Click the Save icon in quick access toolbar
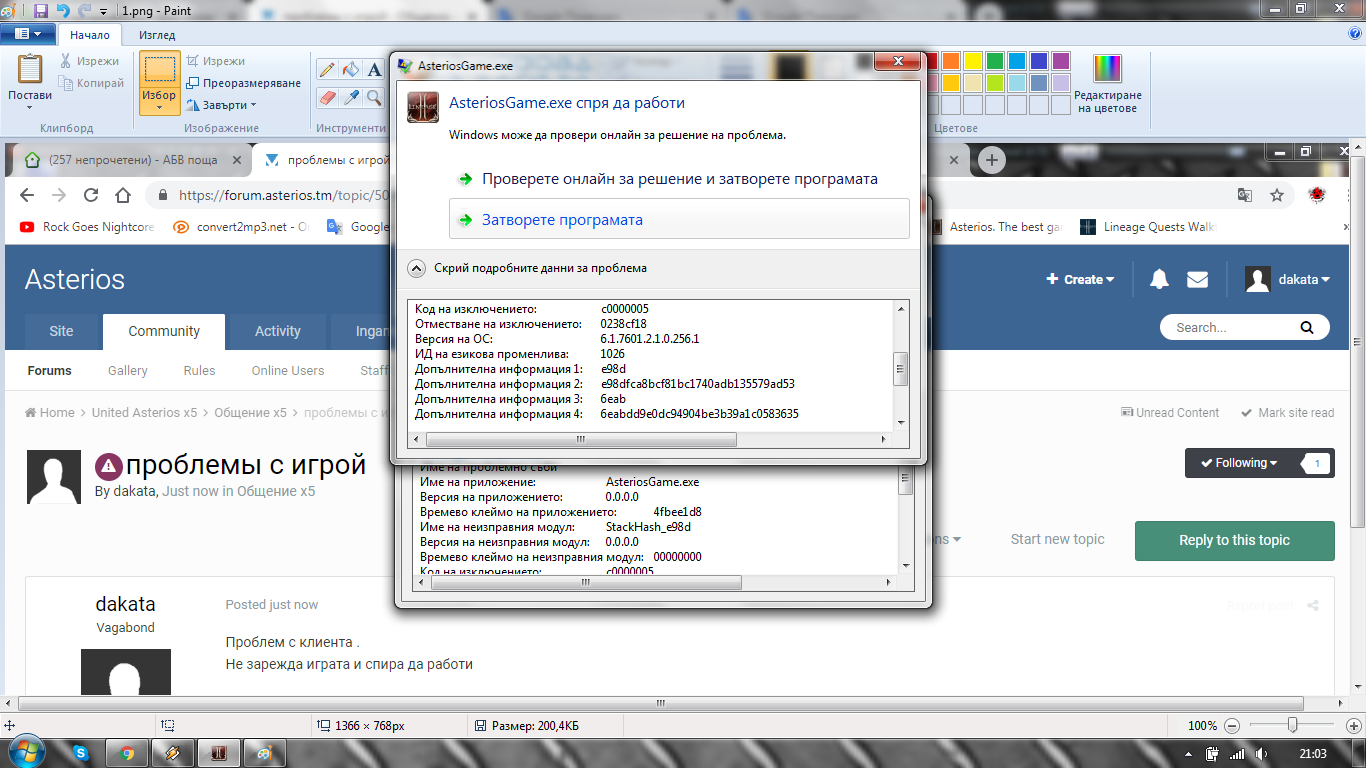Image resolution: width=1366 pixels, height=768 pixels. [x=41, y=11]
